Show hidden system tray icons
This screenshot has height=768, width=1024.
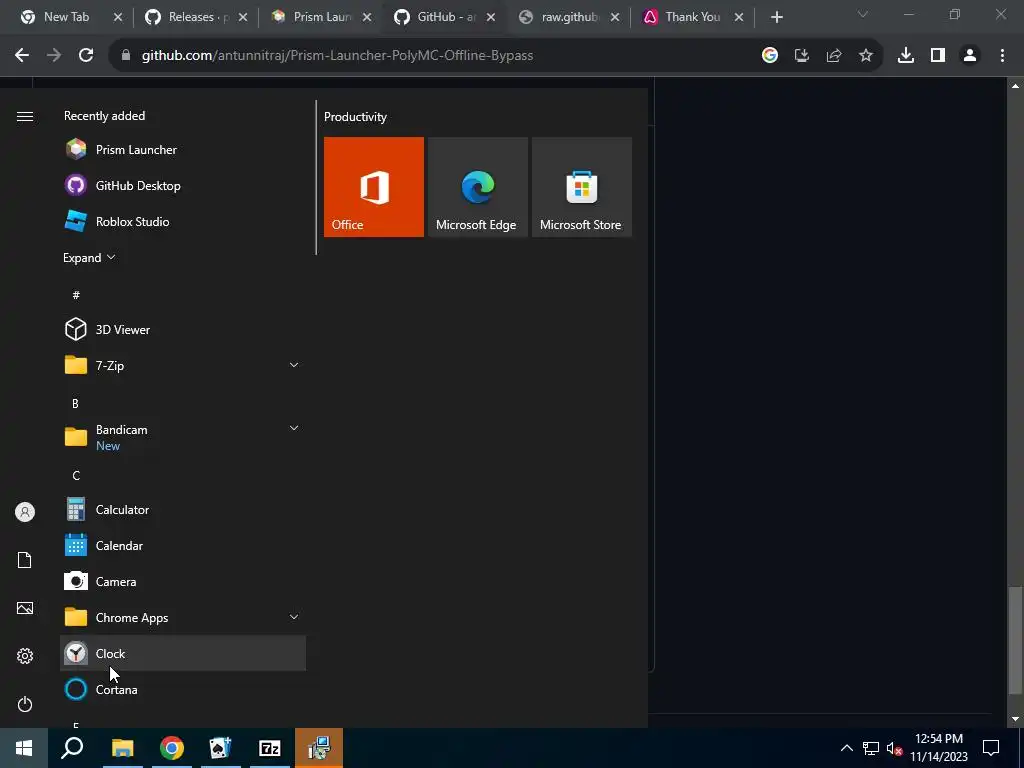(x=846, y=748)
